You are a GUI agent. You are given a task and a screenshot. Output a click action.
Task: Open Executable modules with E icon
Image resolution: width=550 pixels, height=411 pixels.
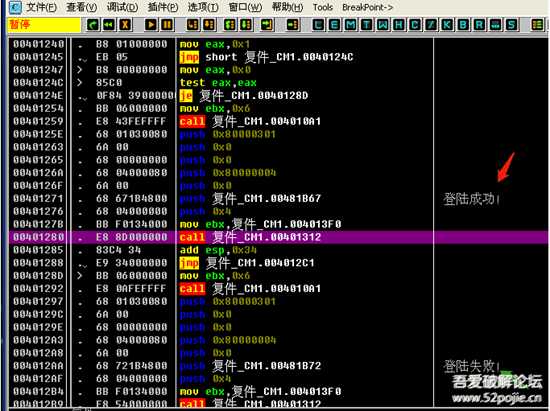(334, 25)
